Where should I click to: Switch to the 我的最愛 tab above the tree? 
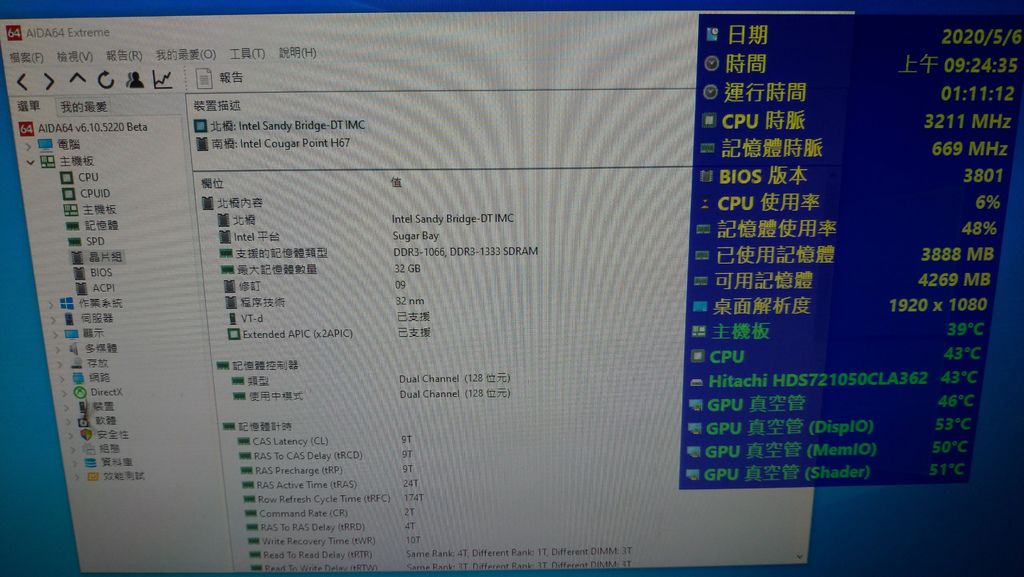[x=84, y=106]
